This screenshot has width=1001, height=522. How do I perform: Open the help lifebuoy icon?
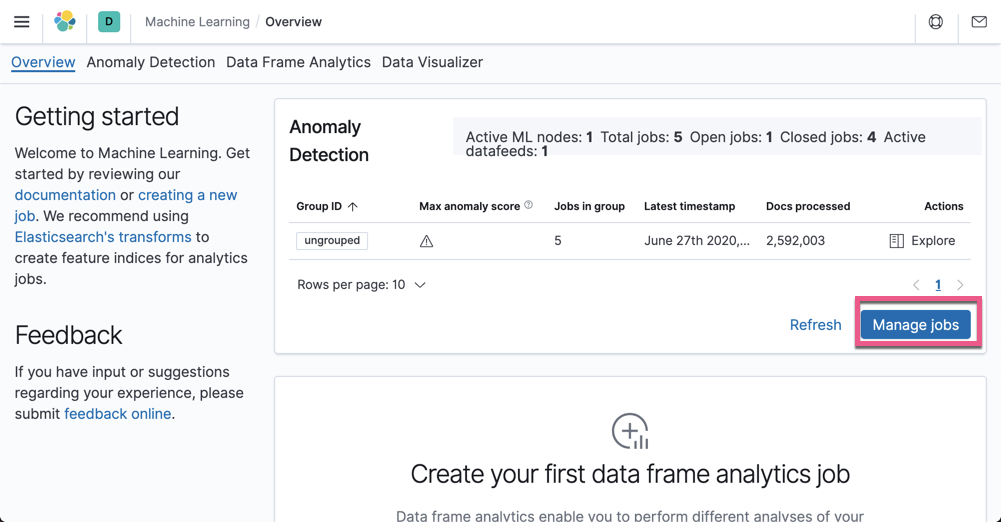tap(936, 22)
